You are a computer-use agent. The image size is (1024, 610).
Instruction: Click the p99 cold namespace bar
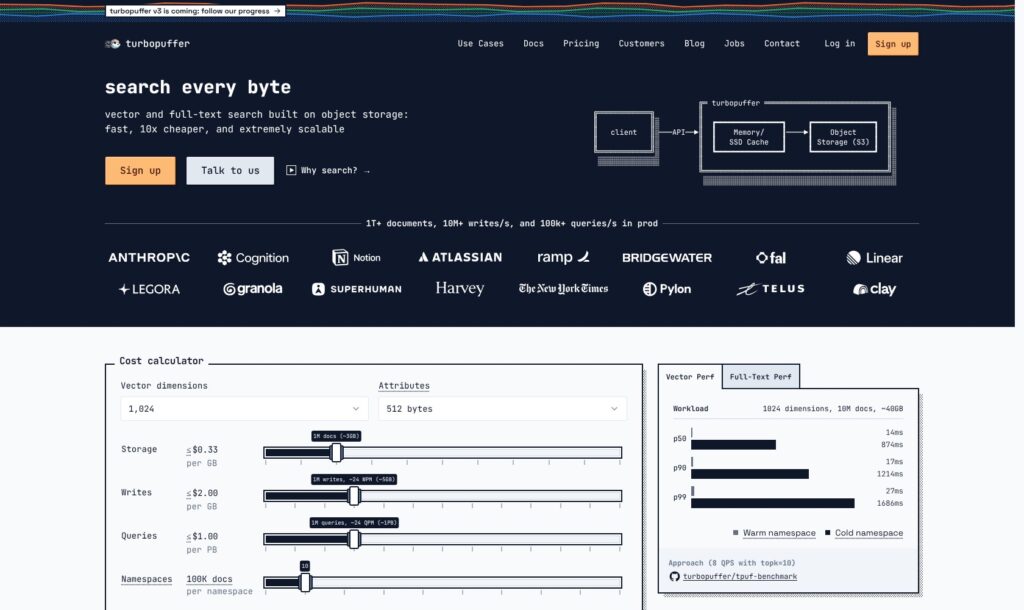tap(773, 503)
